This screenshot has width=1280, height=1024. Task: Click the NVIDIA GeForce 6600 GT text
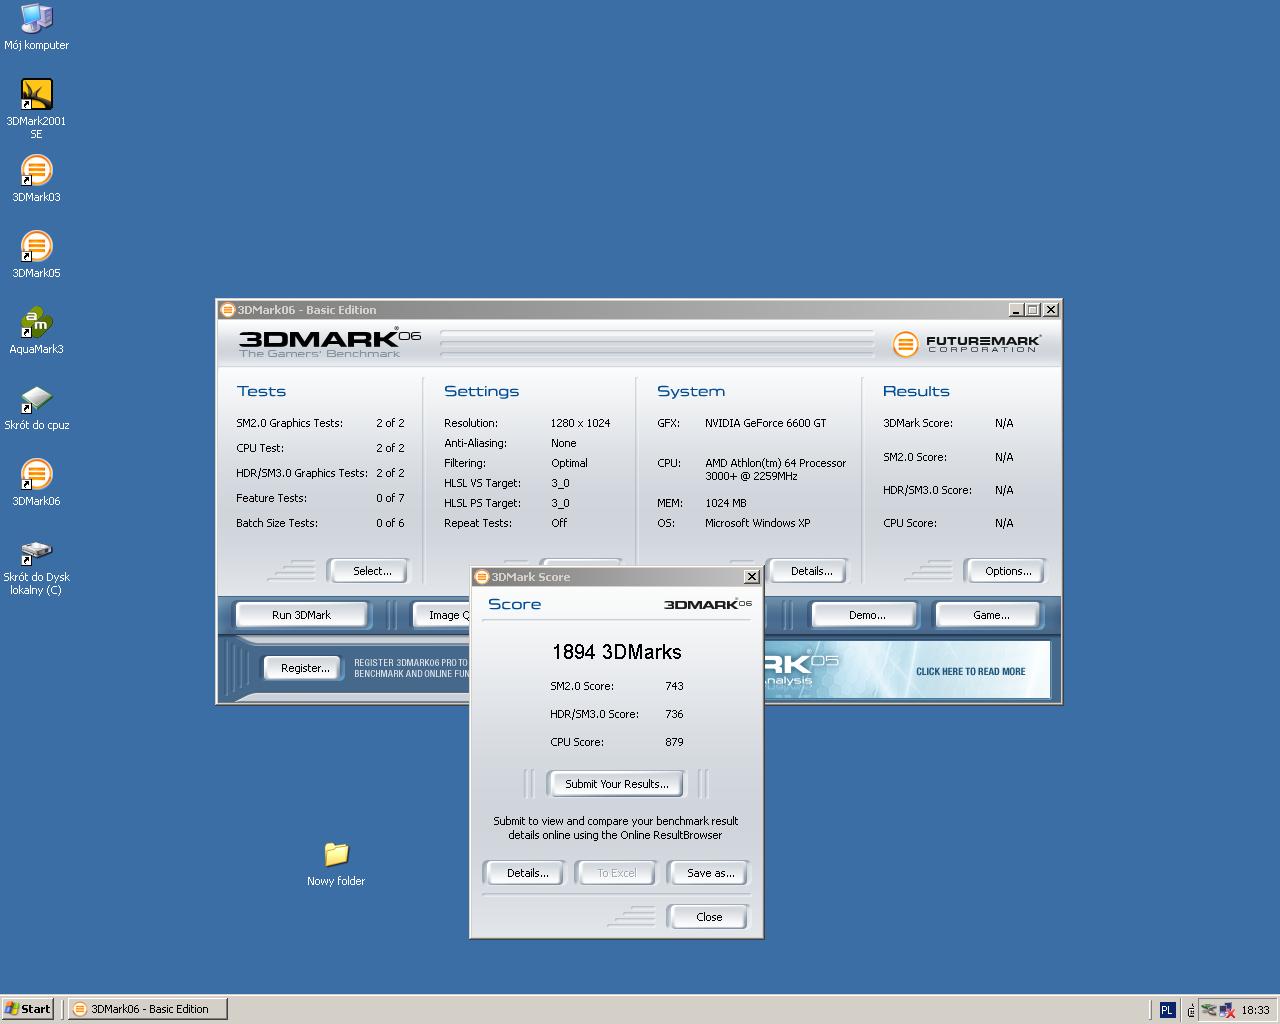pyautogui.click(x=765, y=423)
